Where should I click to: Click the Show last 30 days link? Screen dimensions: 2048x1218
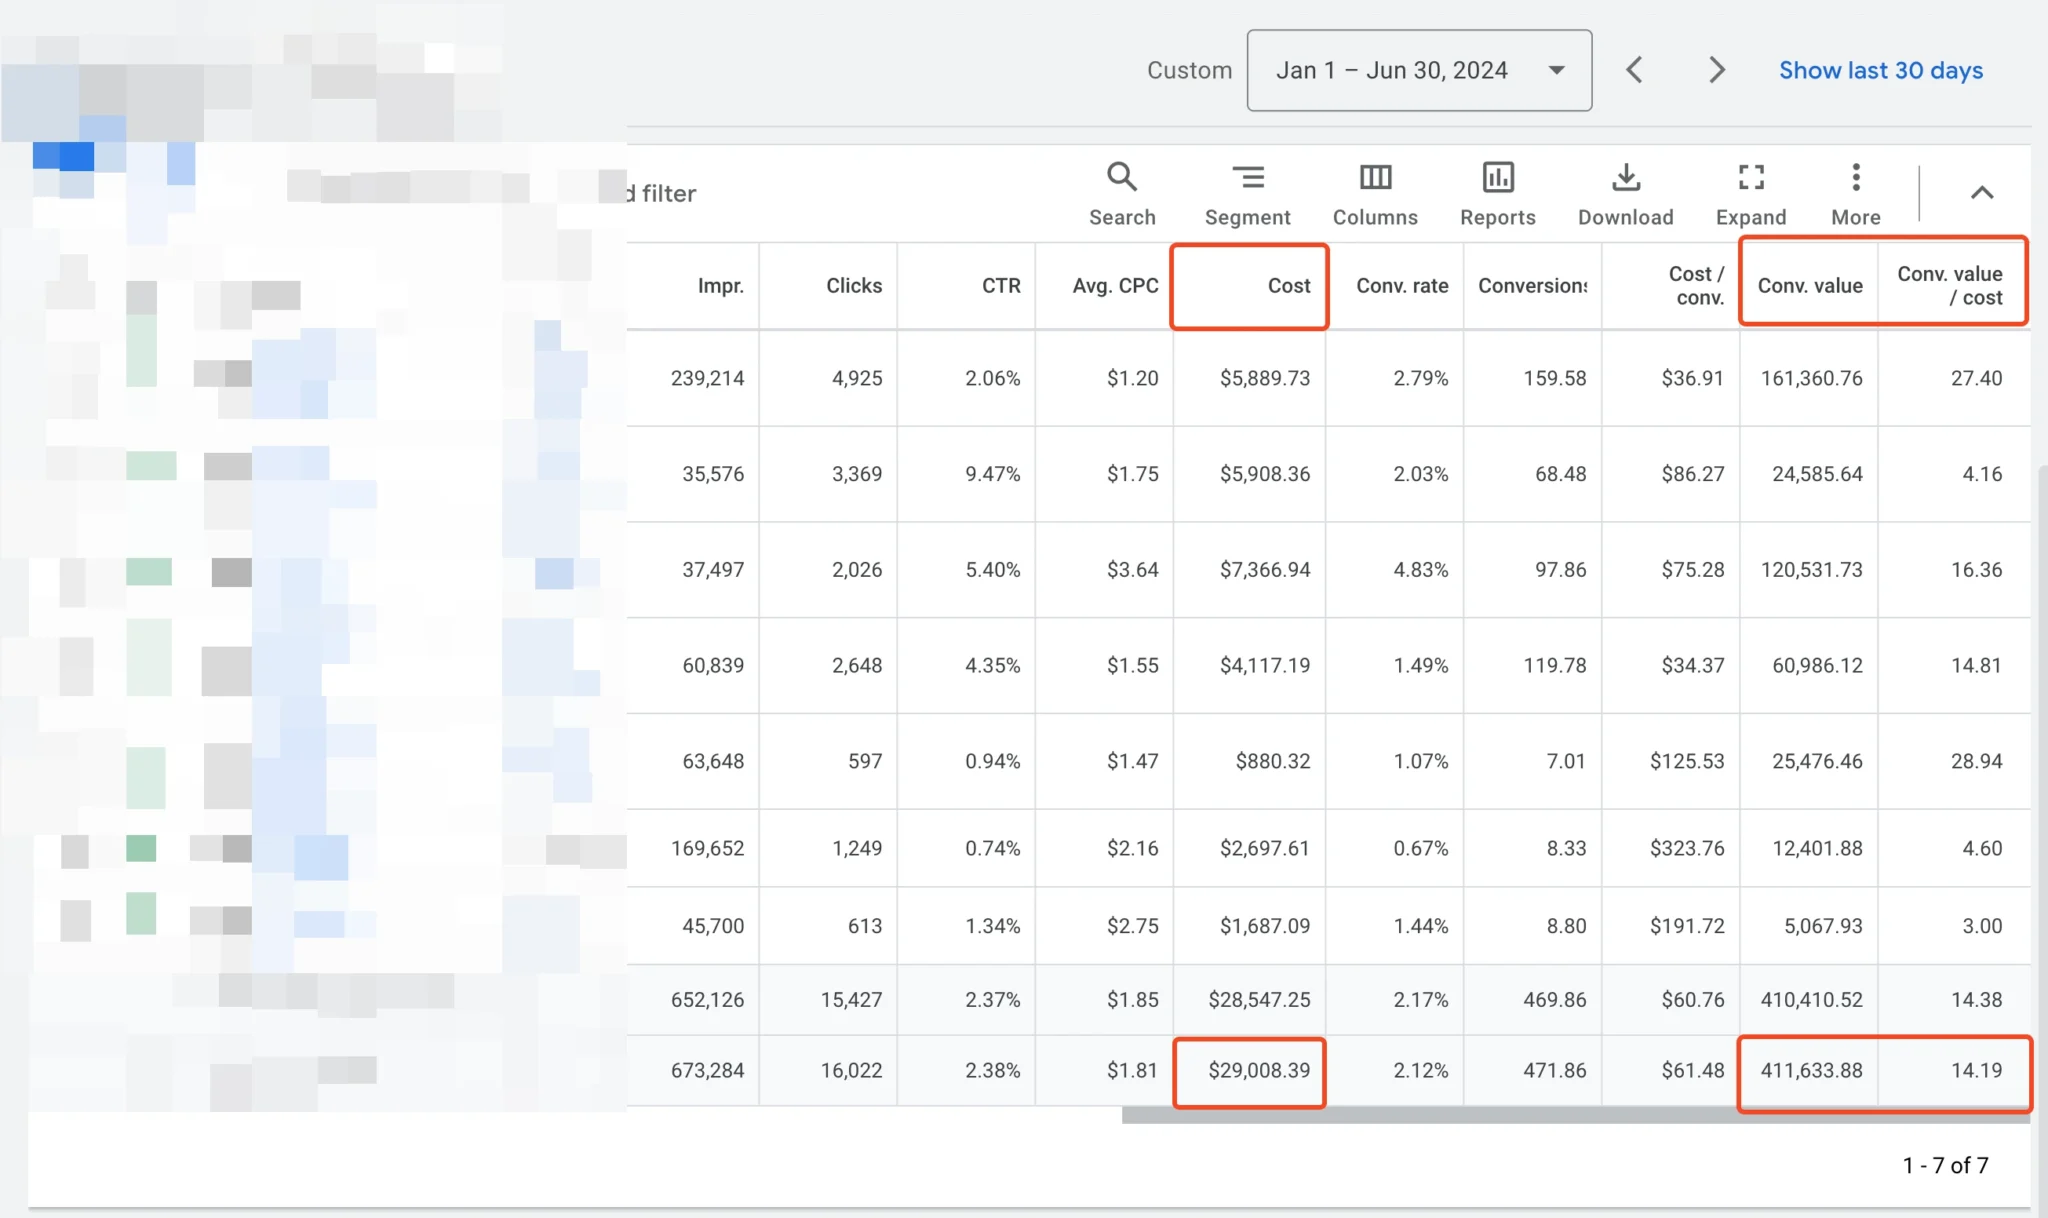pos(1880,70)
